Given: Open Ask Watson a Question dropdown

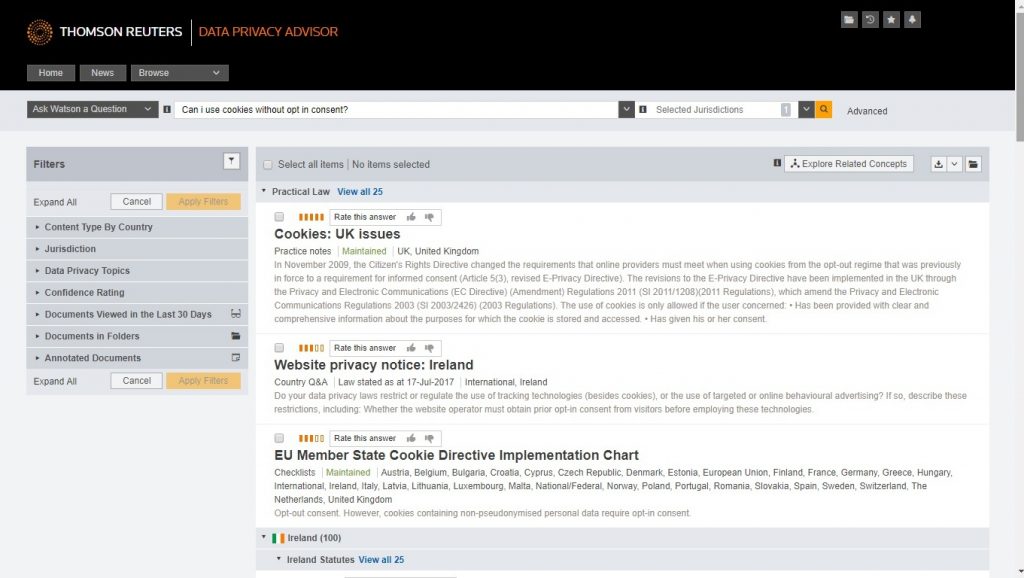Looking at the screenshot, I should (92, 109).
